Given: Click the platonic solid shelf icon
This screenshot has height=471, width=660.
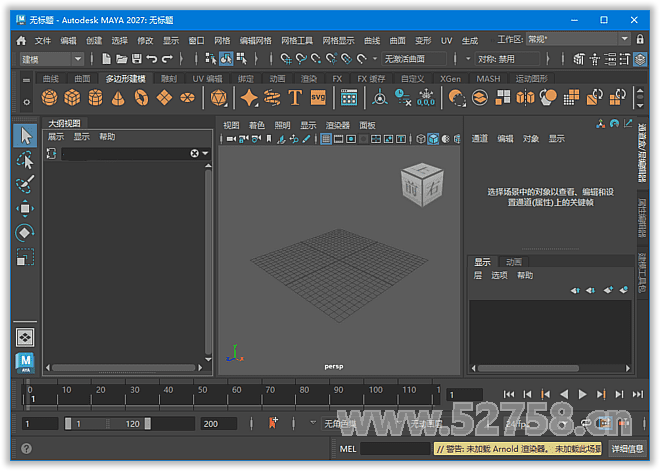Looking at the screenshot, I should [219, 98].
